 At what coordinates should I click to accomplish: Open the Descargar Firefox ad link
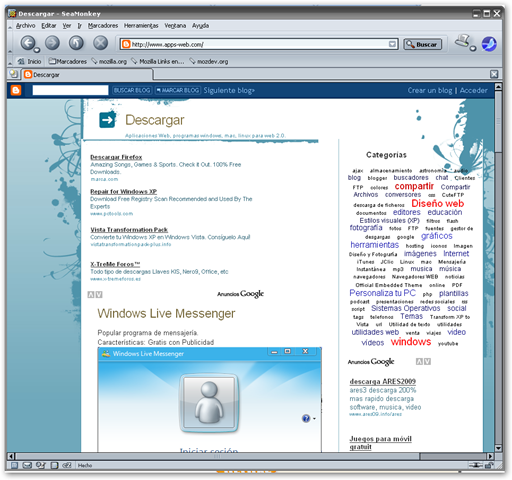(x=116, y=157)
